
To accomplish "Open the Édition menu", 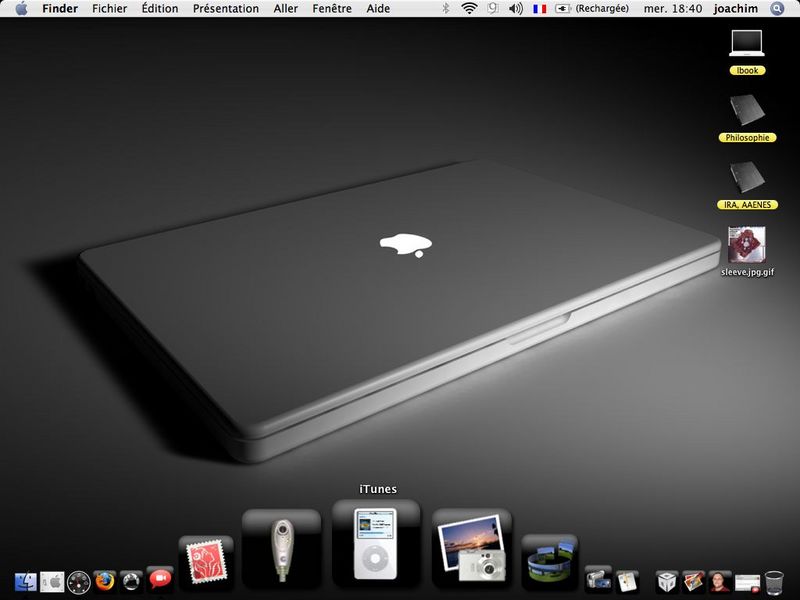I will pos(160,9).
